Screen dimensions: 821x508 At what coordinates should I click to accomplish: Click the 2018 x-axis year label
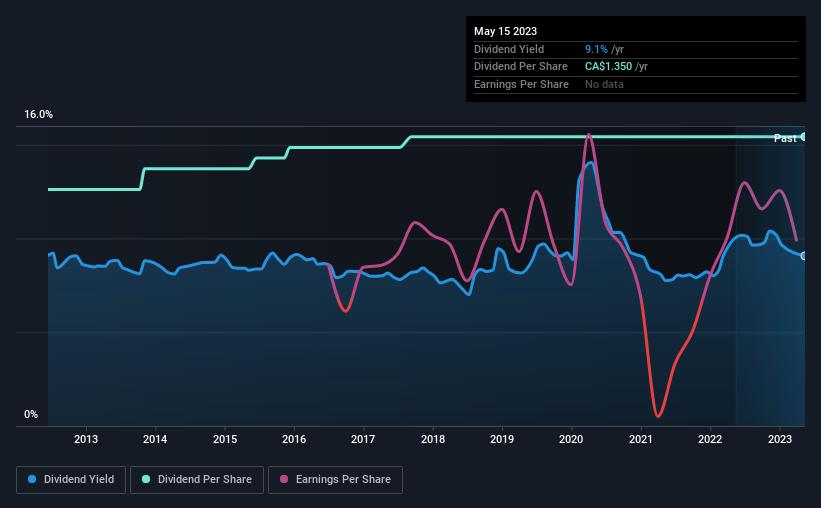click(x=433, y=439)
